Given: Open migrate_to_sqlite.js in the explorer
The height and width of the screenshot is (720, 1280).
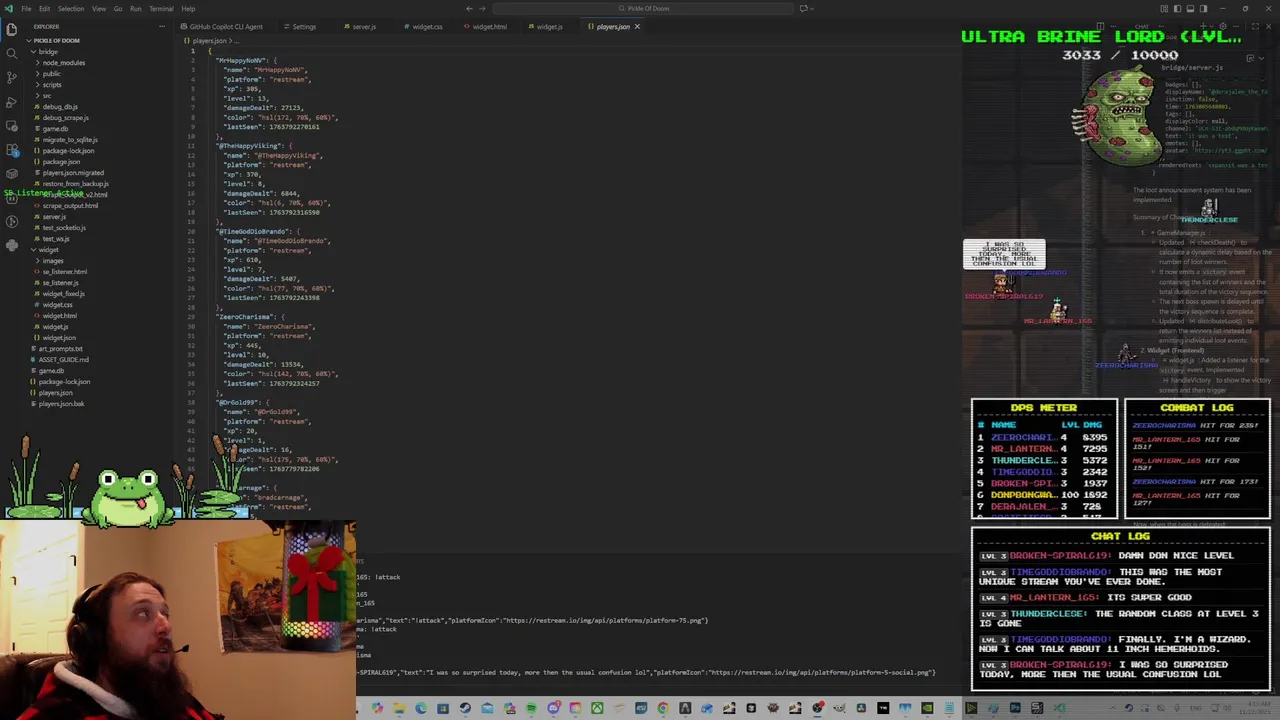Looking at the screenshot, I should coord(70,139).
